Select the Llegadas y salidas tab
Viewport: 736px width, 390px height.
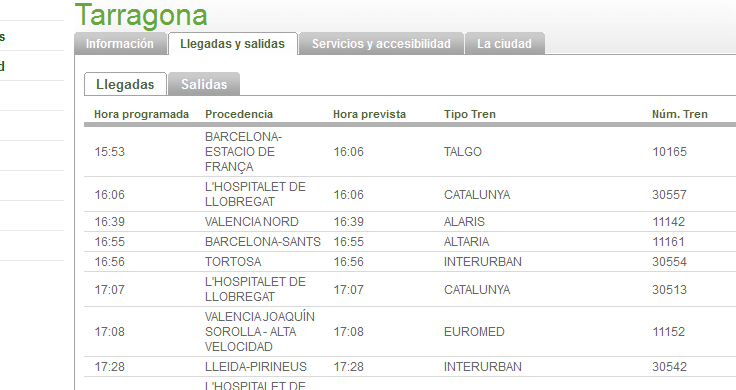(x=232, y=44)
